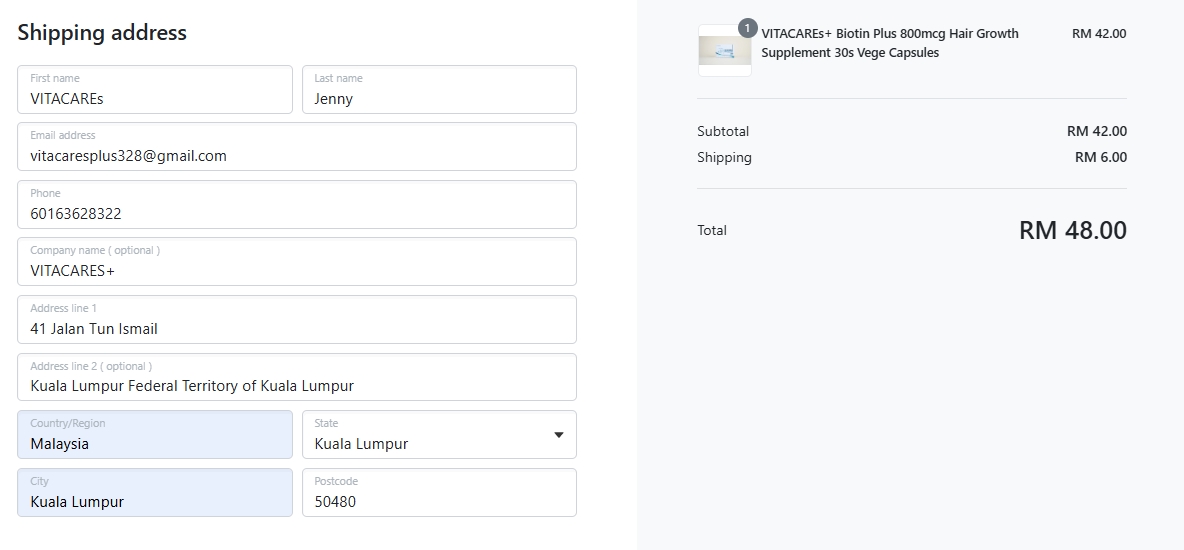Click the First name input field
1184x550 pixels.
155,89
